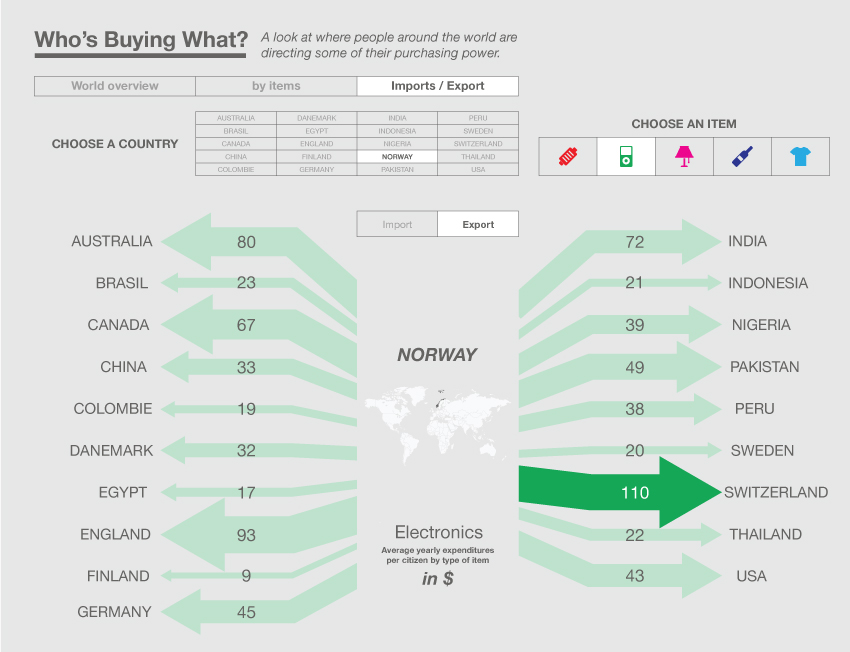The height and width of the screenshot is (652, 850).
Task: Choose the blue bottle item icon
Action: click(x=742, y=156)
